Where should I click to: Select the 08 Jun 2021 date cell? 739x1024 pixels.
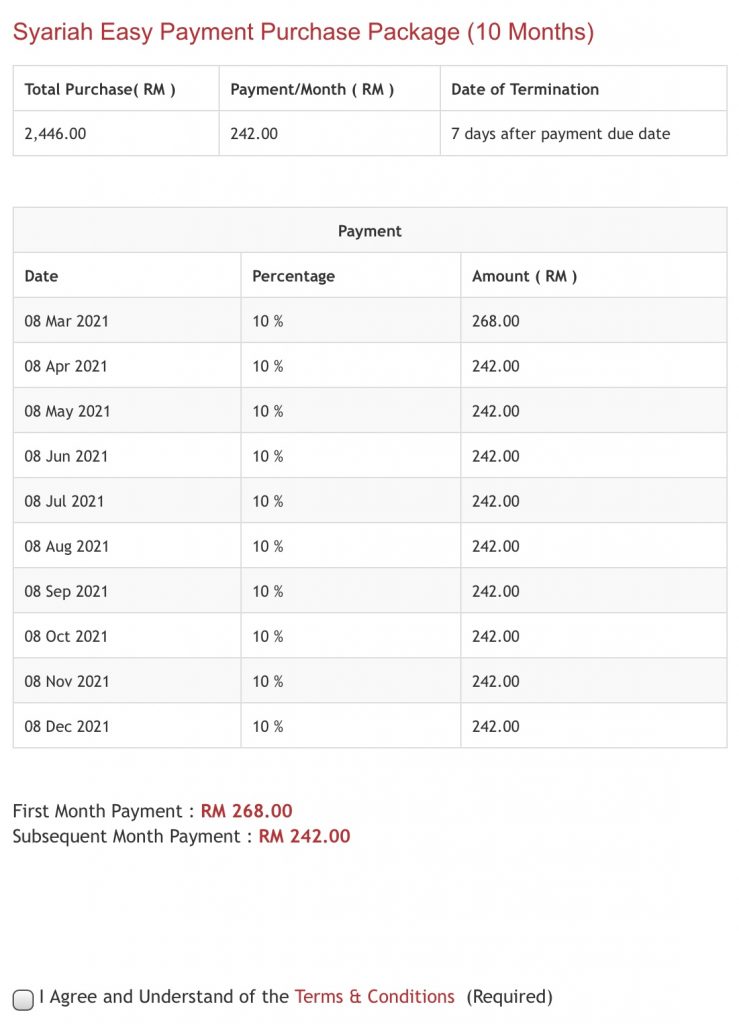(x=66, y=456)
